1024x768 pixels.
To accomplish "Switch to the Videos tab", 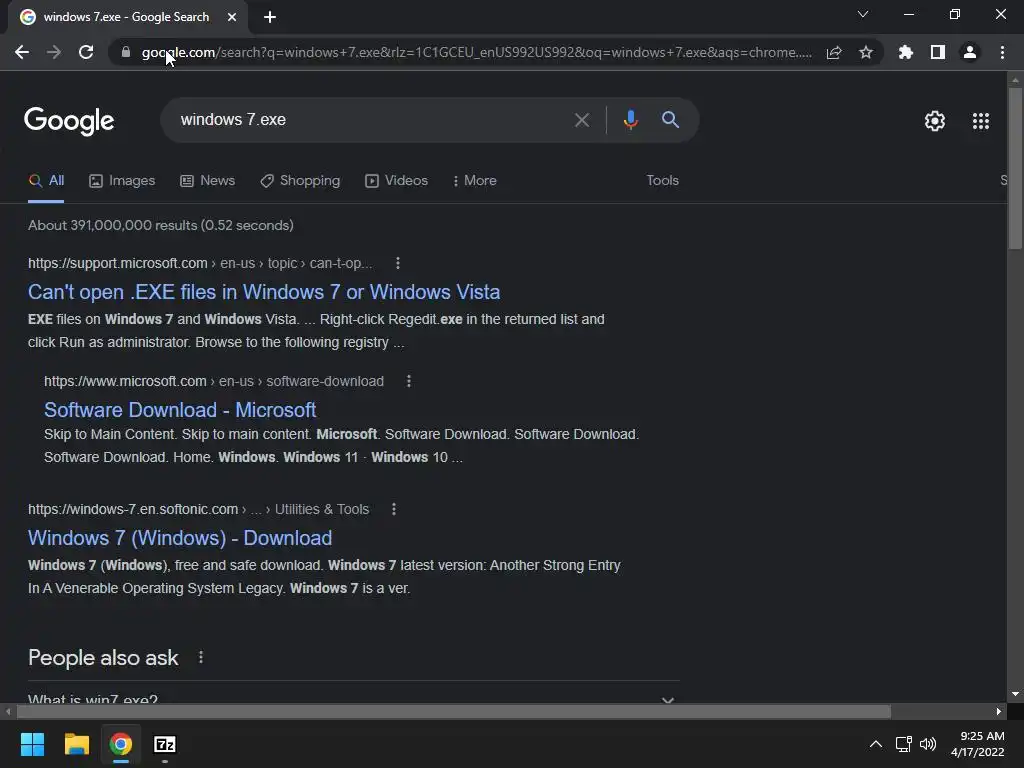I will tap(396, 181).
